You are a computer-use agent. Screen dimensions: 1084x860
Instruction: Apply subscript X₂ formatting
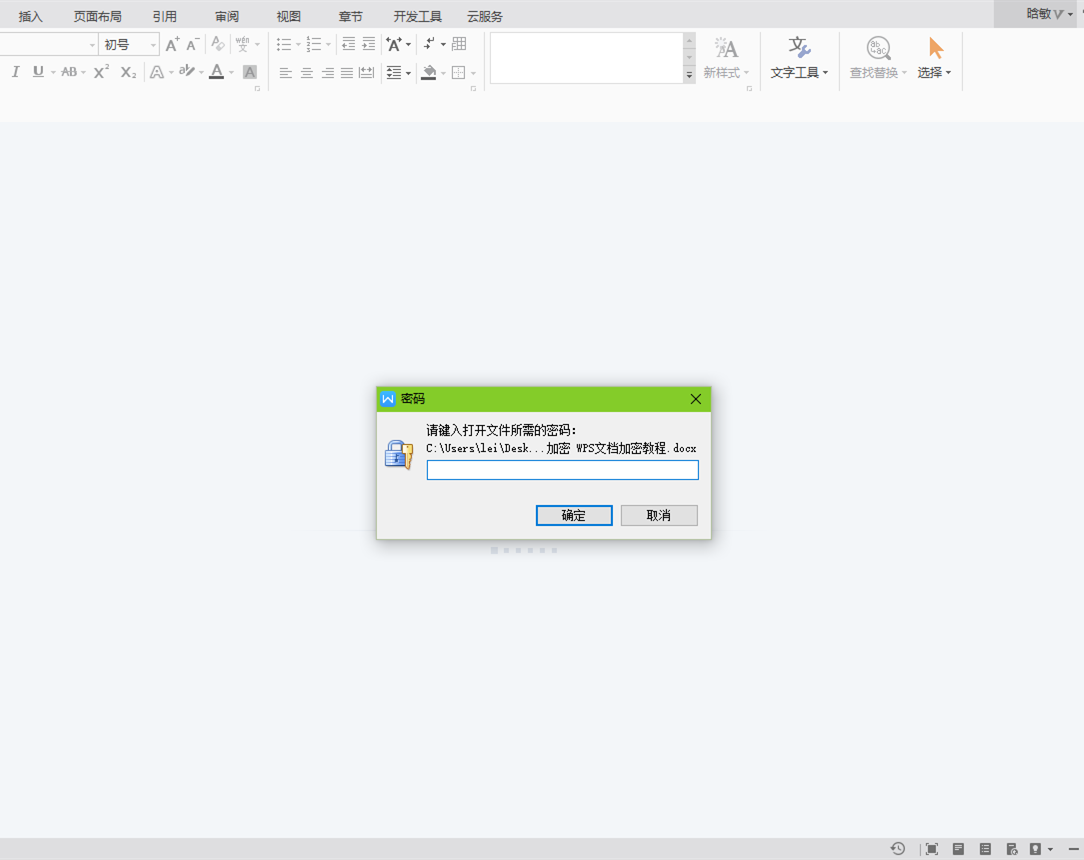[x=128, y=72]
